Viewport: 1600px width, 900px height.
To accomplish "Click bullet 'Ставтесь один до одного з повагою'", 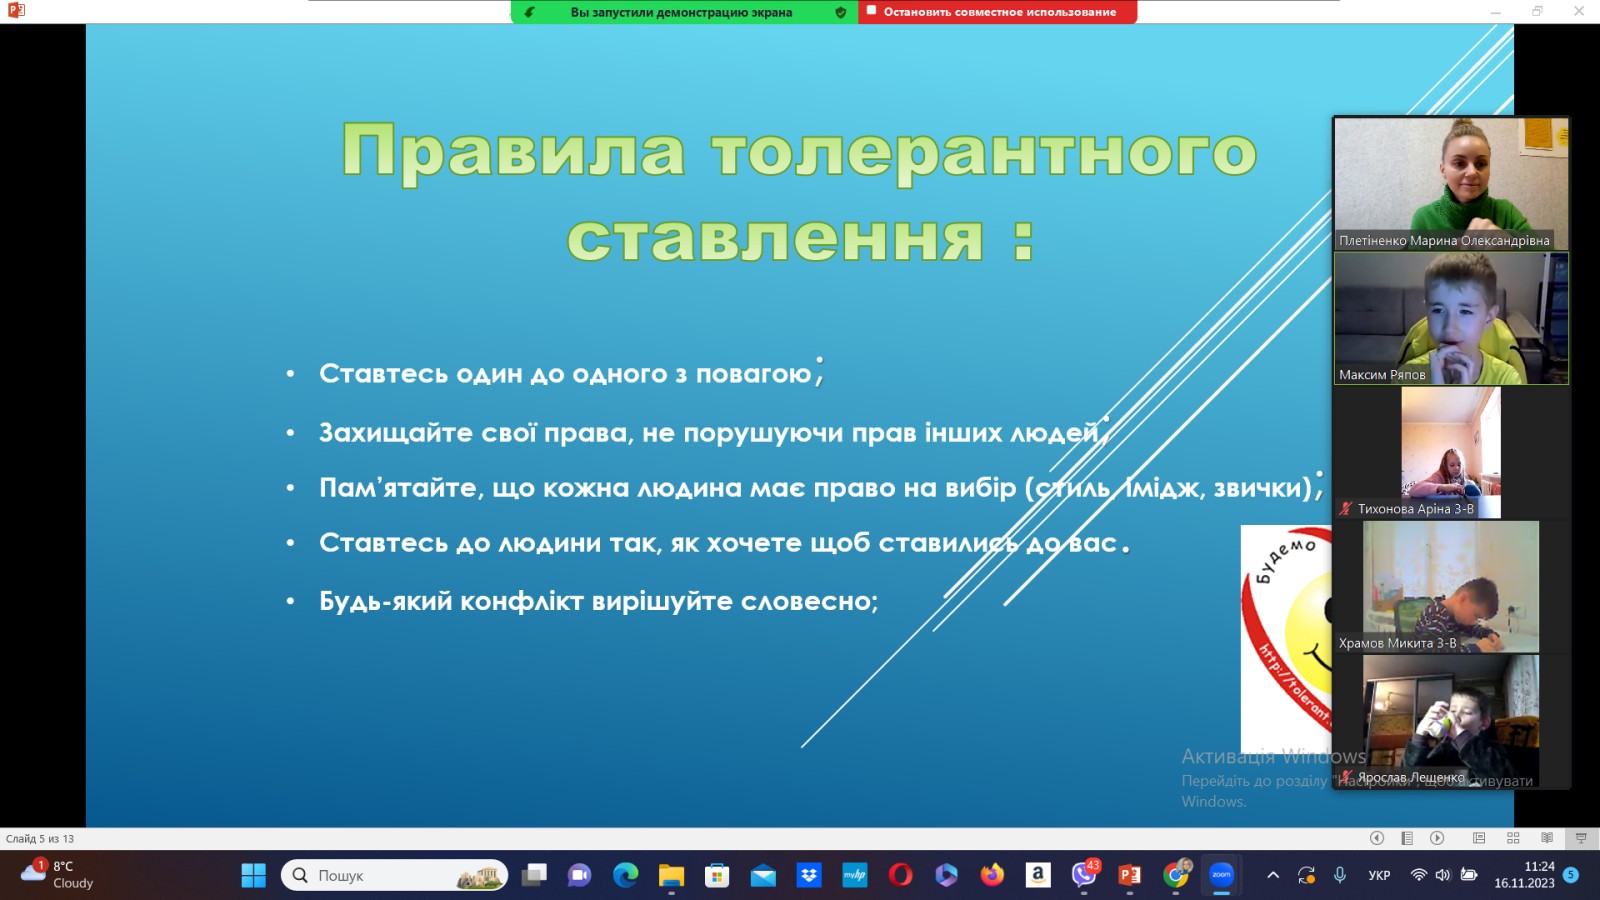I will (570, 373).
